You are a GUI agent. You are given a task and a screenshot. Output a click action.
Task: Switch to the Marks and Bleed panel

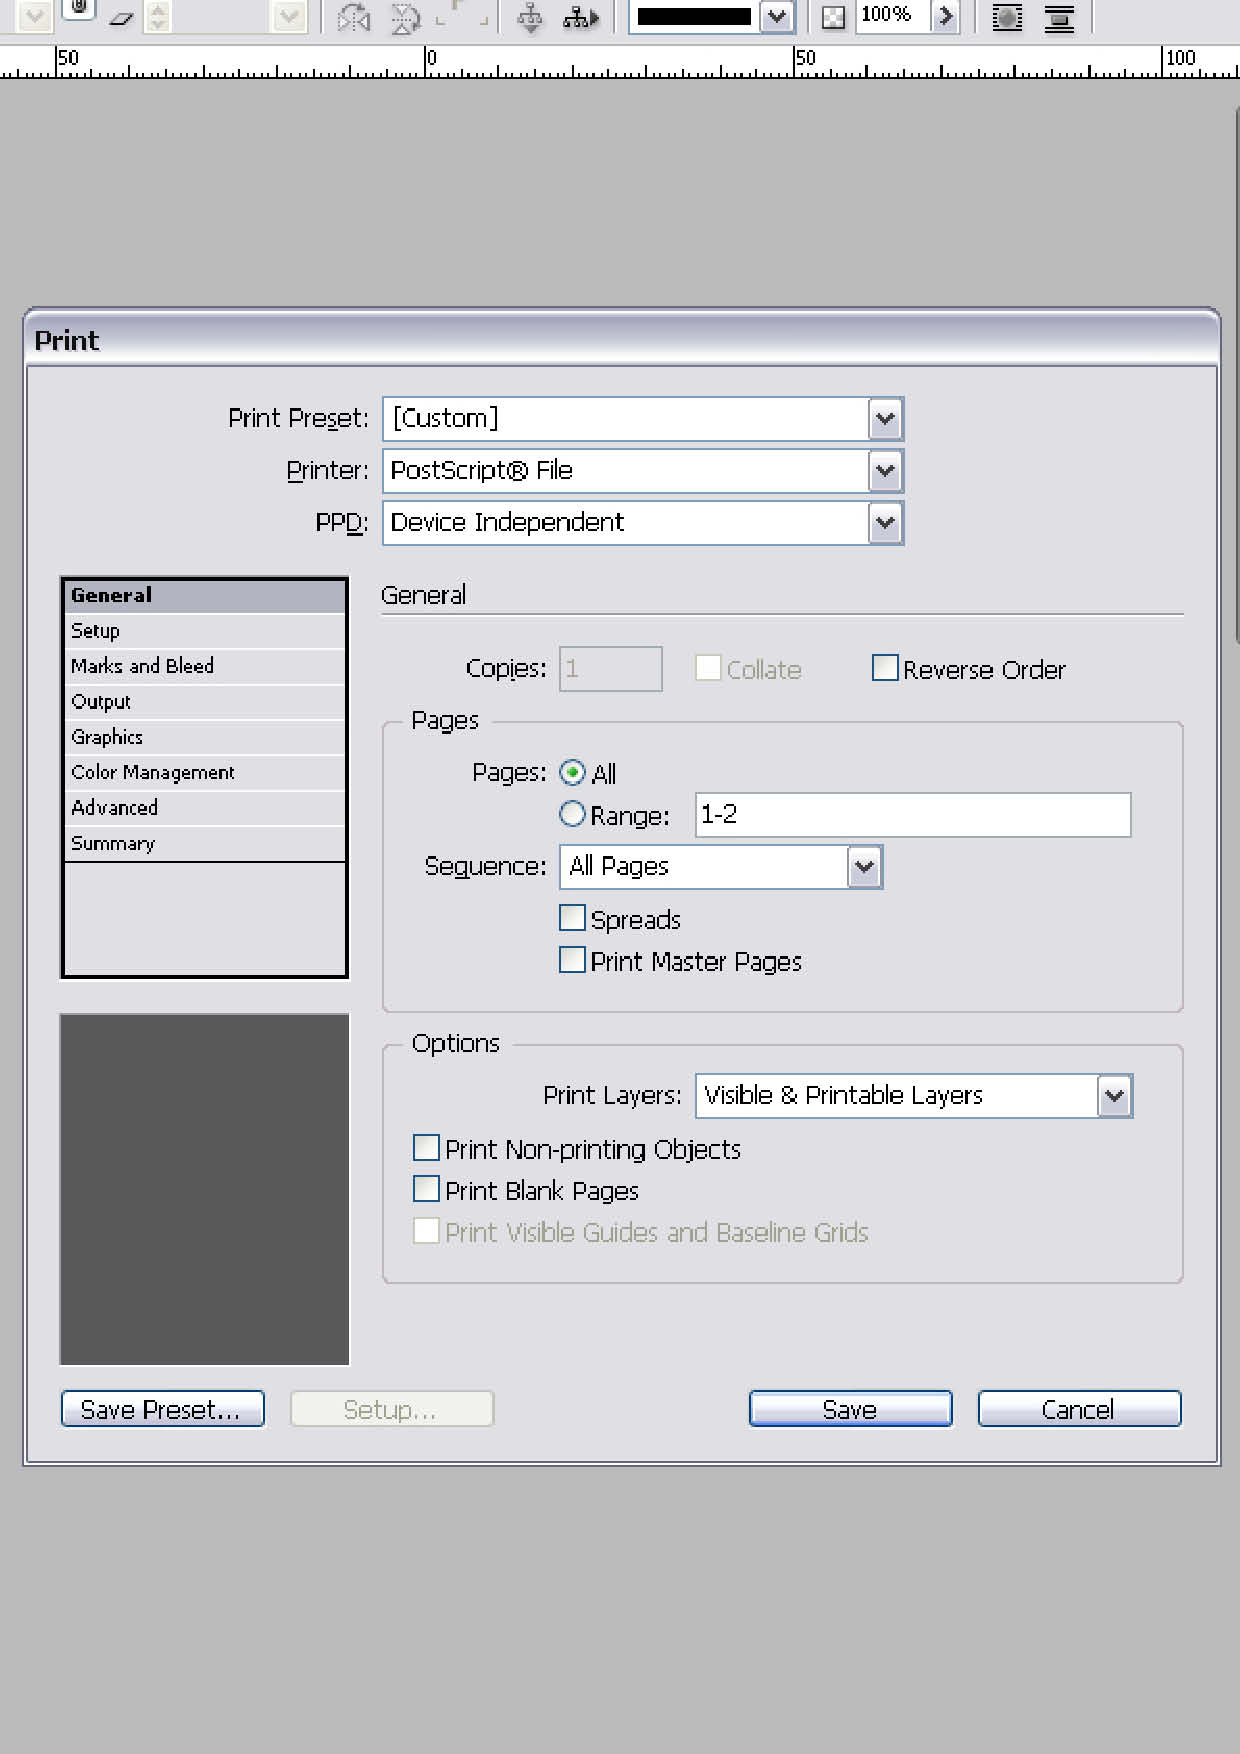pos(205,666)
